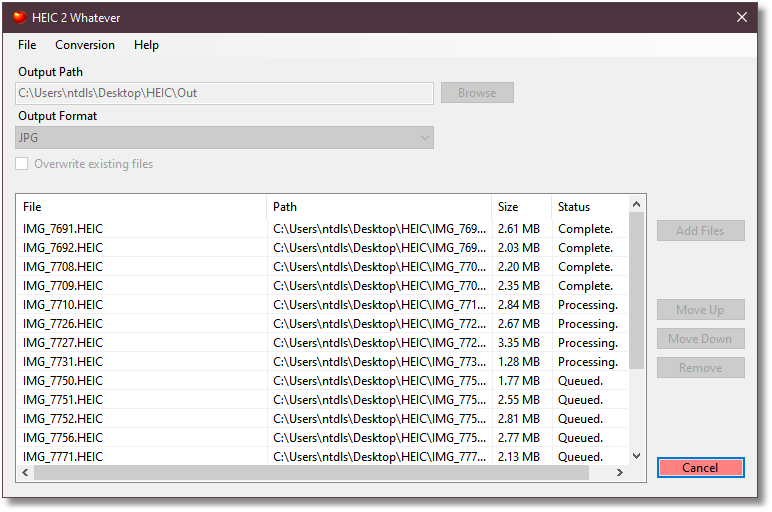Viewport: 772px width, 512px height.
Task: Click the 1.77 MB size cell
Action: 518,381
